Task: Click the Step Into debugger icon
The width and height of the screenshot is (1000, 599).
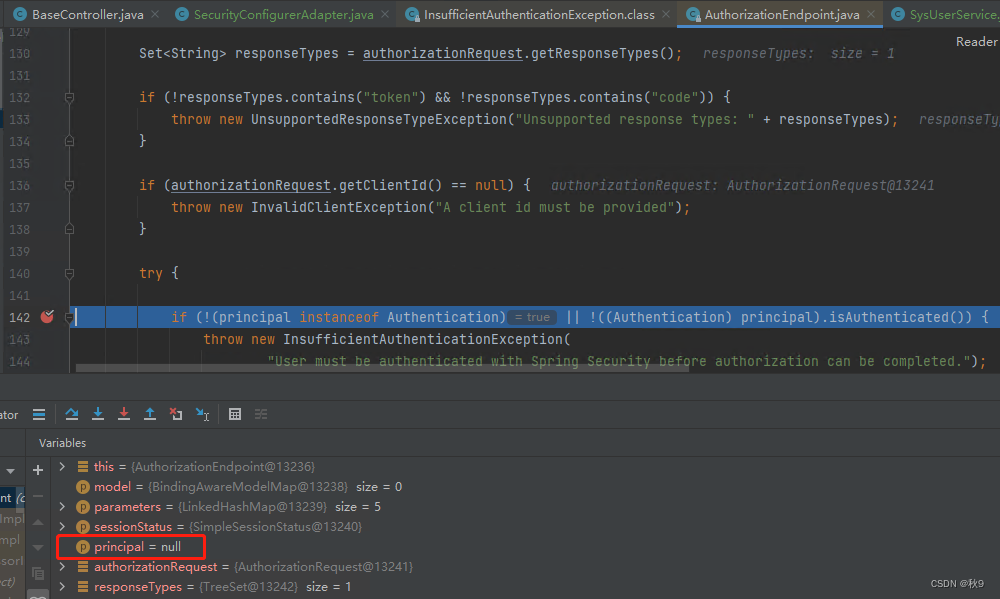Action: pos(98,413)
